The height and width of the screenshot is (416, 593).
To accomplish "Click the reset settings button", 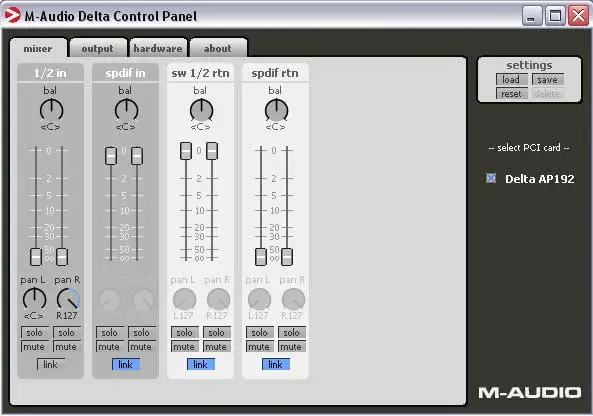I will tap(511, 93).
